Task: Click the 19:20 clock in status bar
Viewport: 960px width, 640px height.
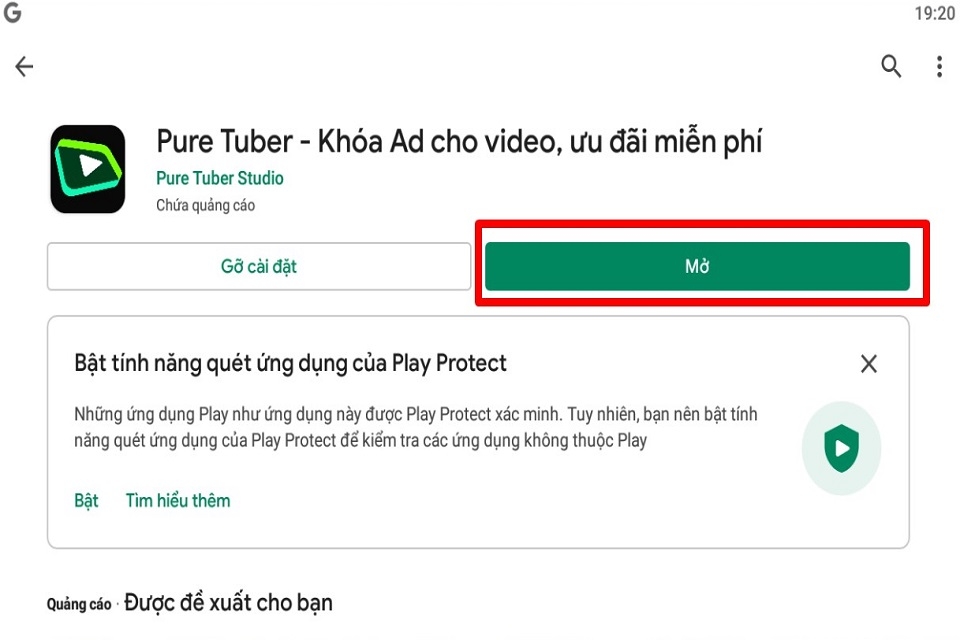Action: tap(934, 13)
